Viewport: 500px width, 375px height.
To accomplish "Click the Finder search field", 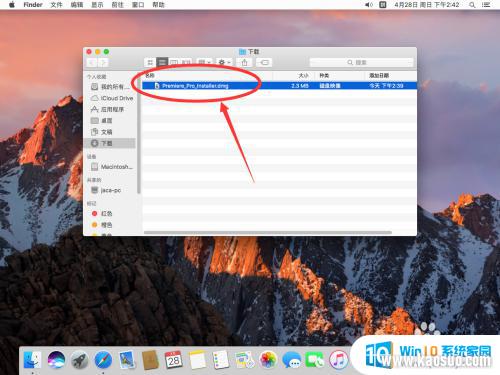I will [361, 62].
